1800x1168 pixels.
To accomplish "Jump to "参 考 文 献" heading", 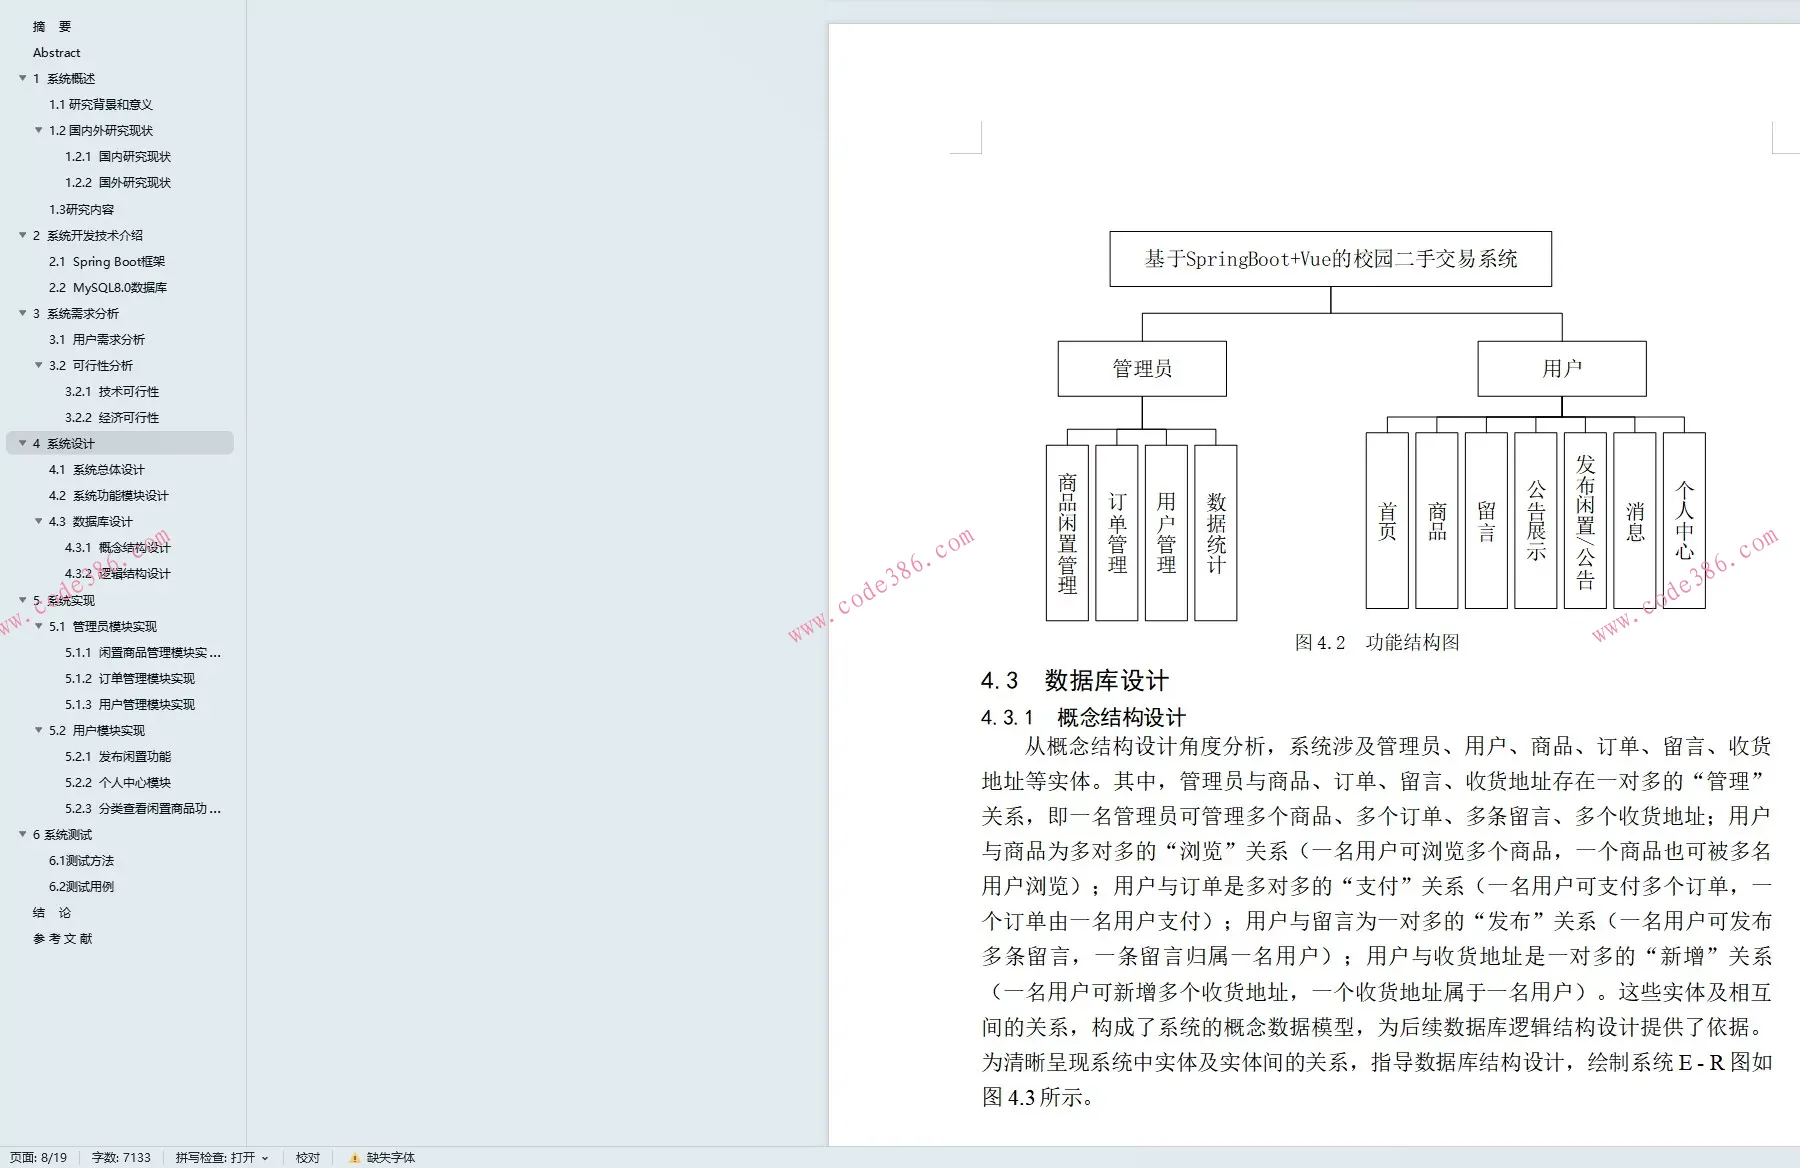I will point(62,938).
